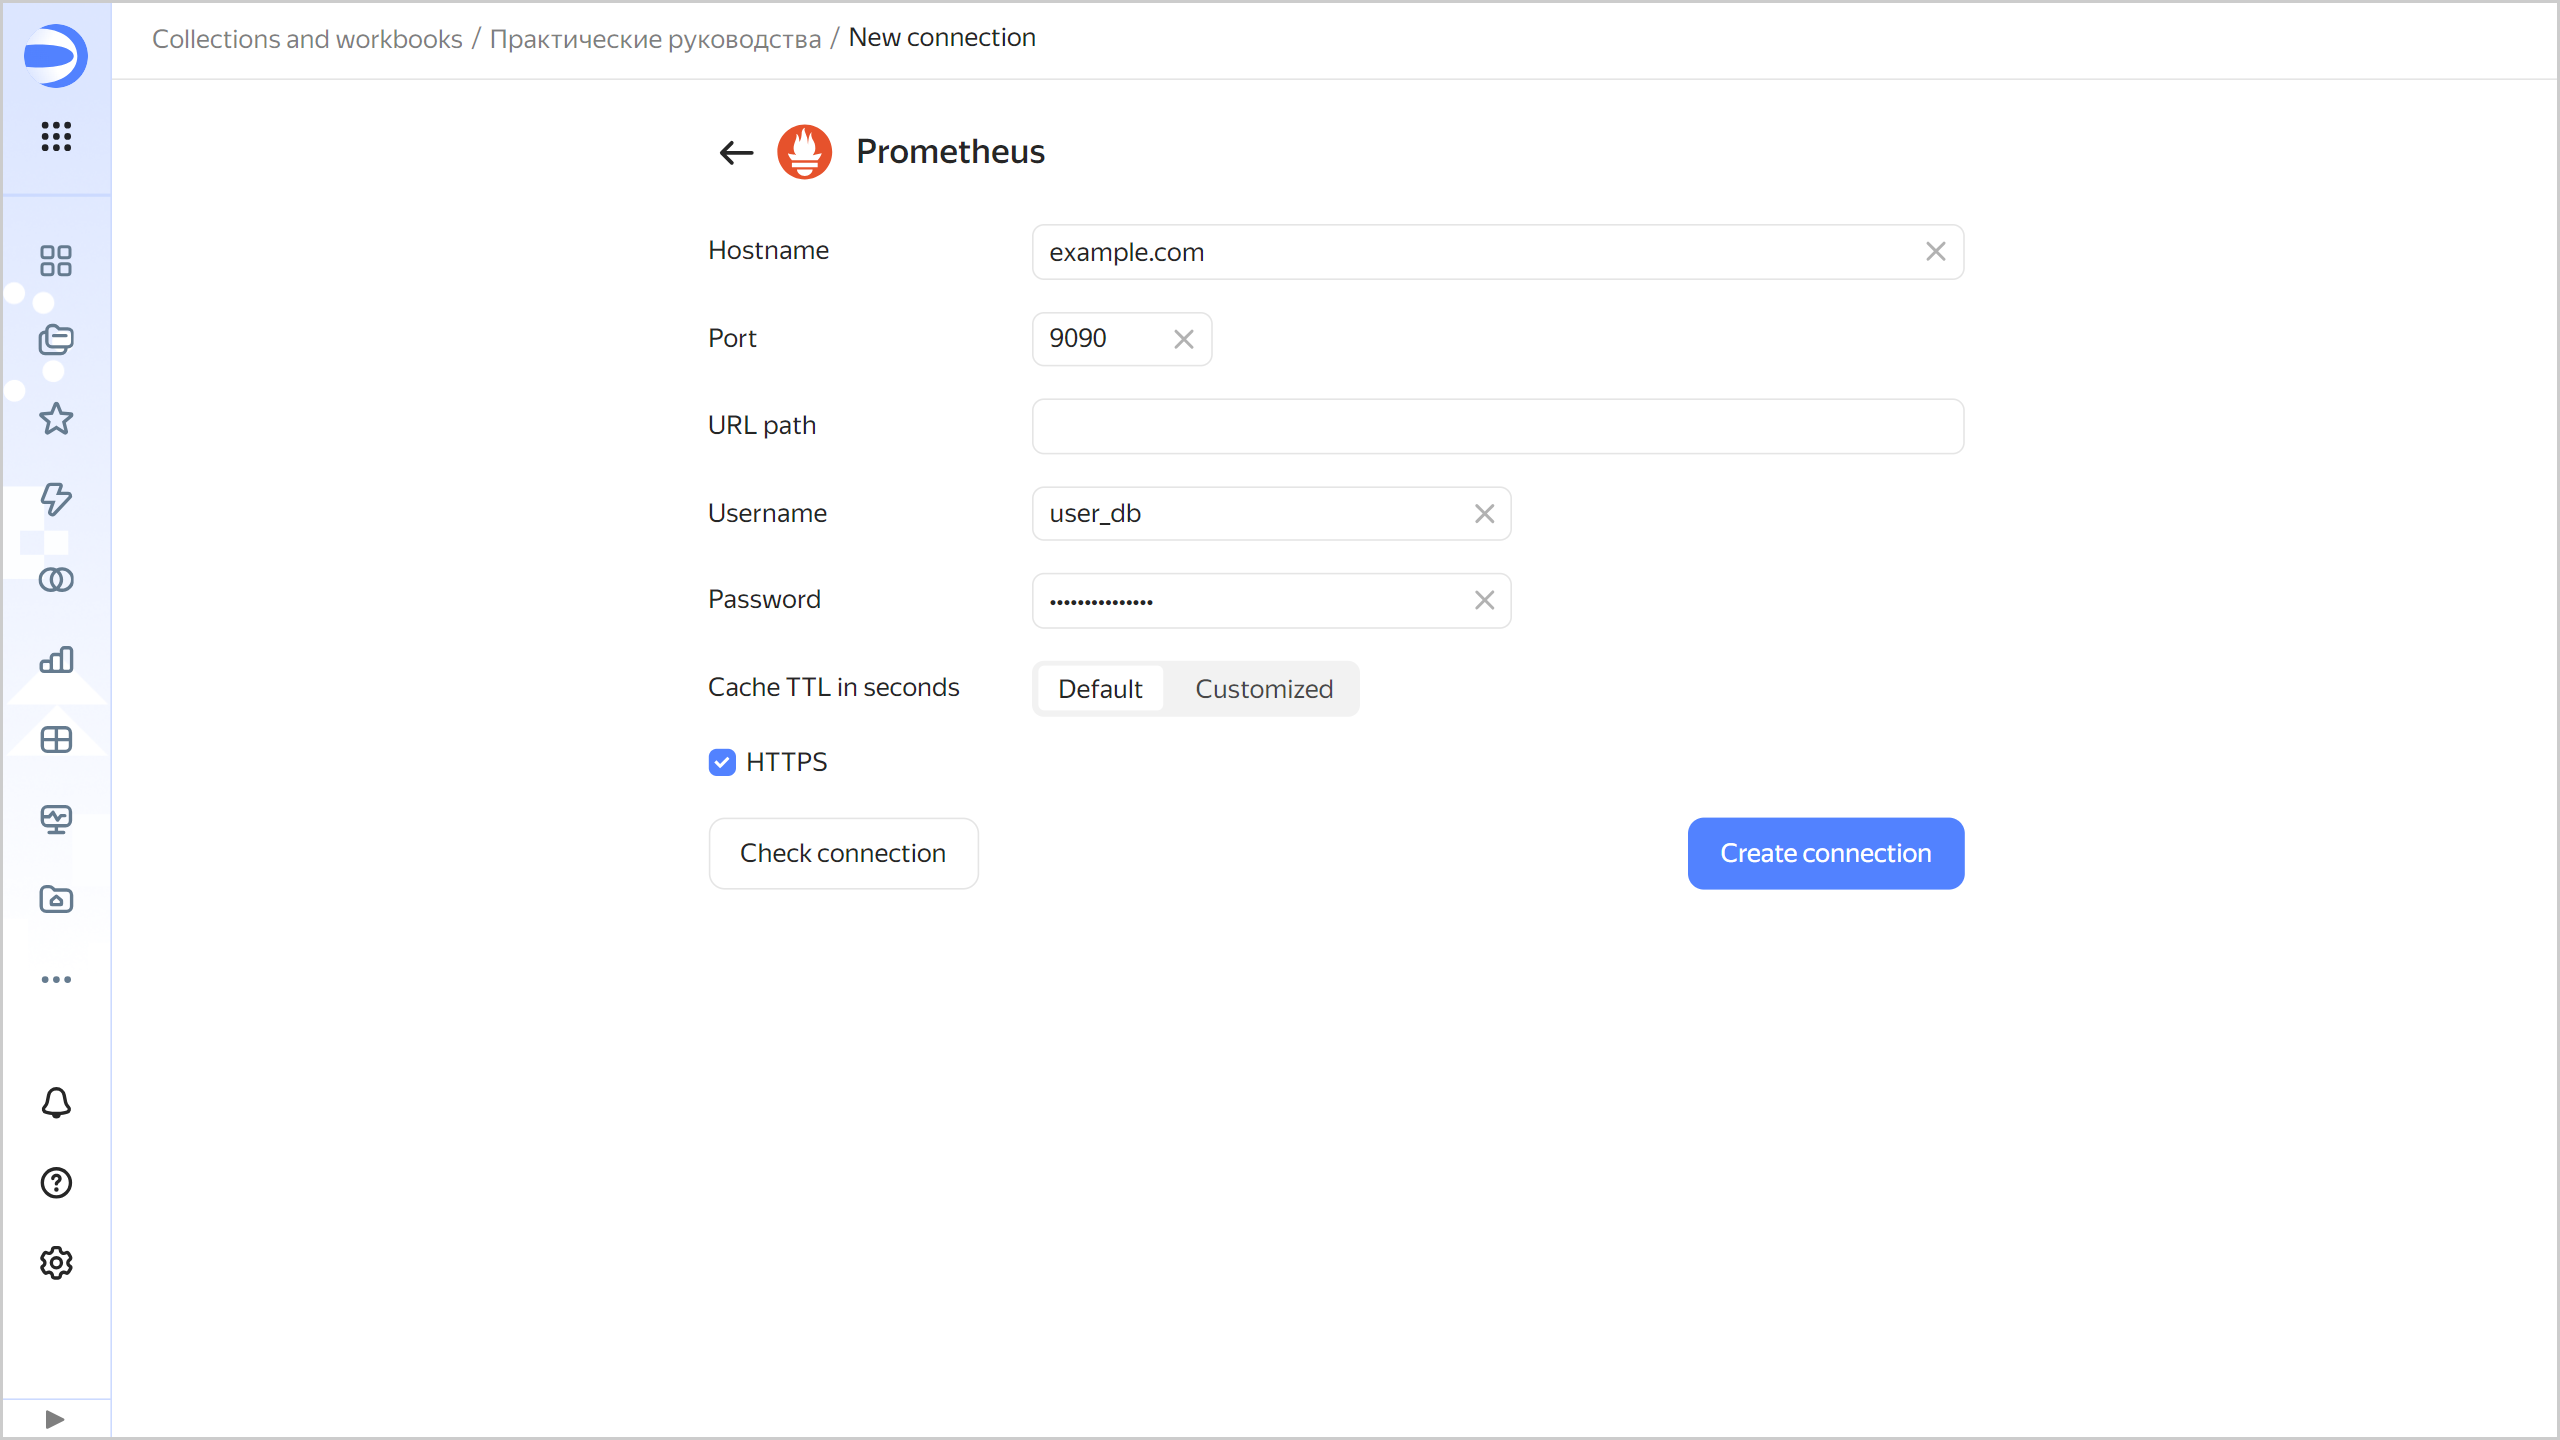Click the back arrow beside Prometheus

[736, 152]
